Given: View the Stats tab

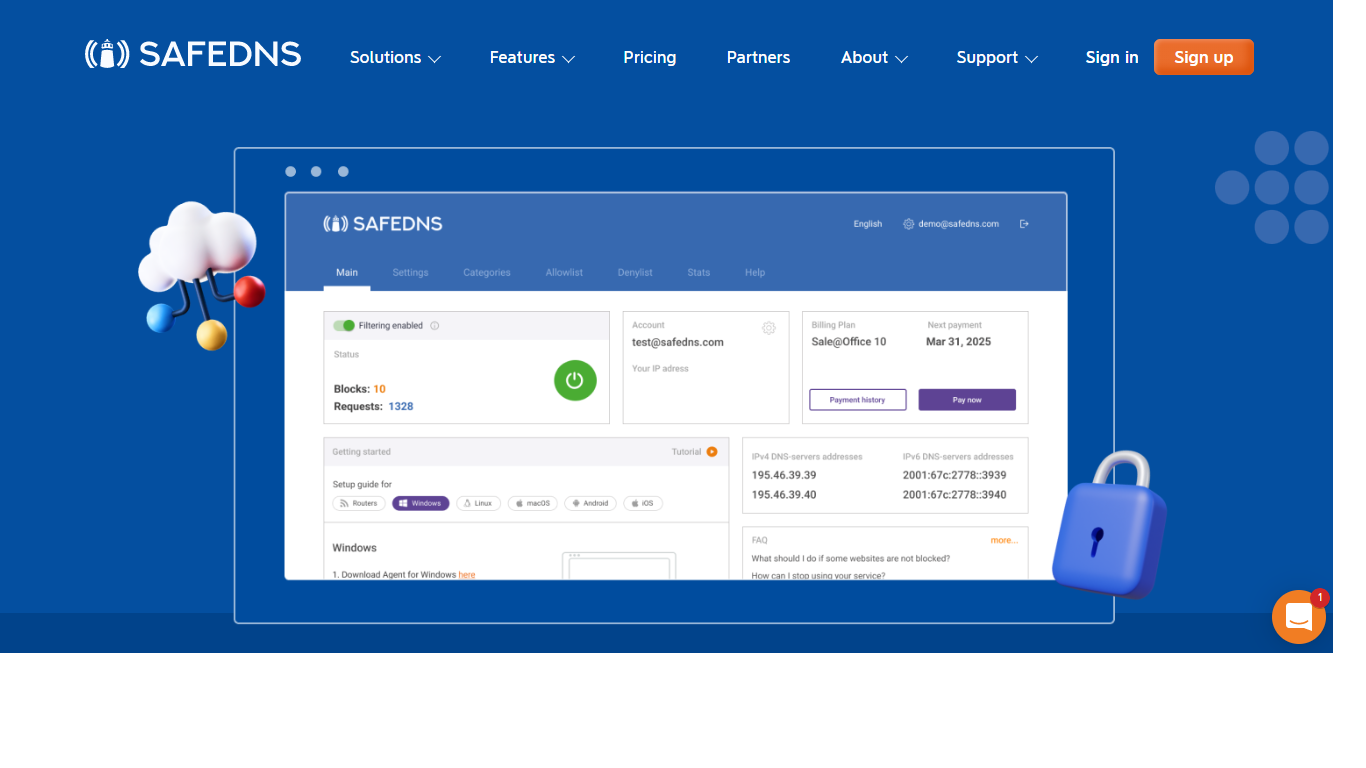Looking at the screenshot, I should [x=699, y=273].
